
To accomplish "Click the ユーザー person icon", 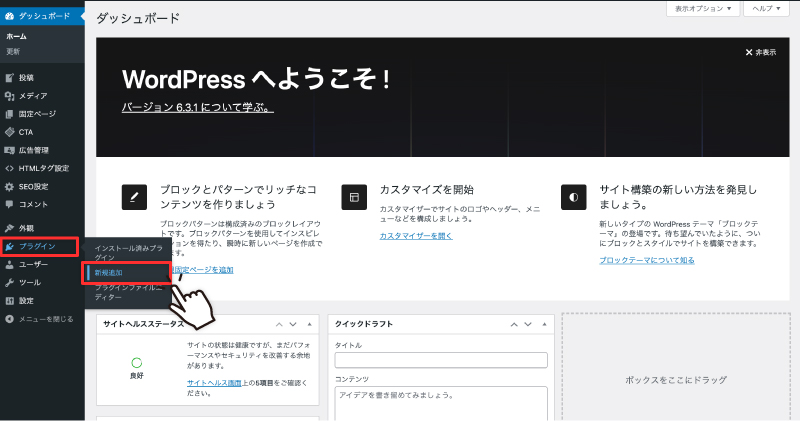I will [x=9, y=264].
